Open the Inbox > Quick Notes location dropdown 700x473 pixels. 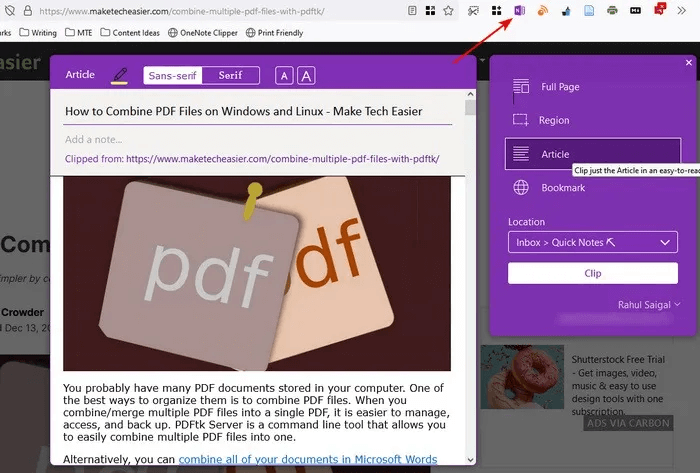point(593,242)
